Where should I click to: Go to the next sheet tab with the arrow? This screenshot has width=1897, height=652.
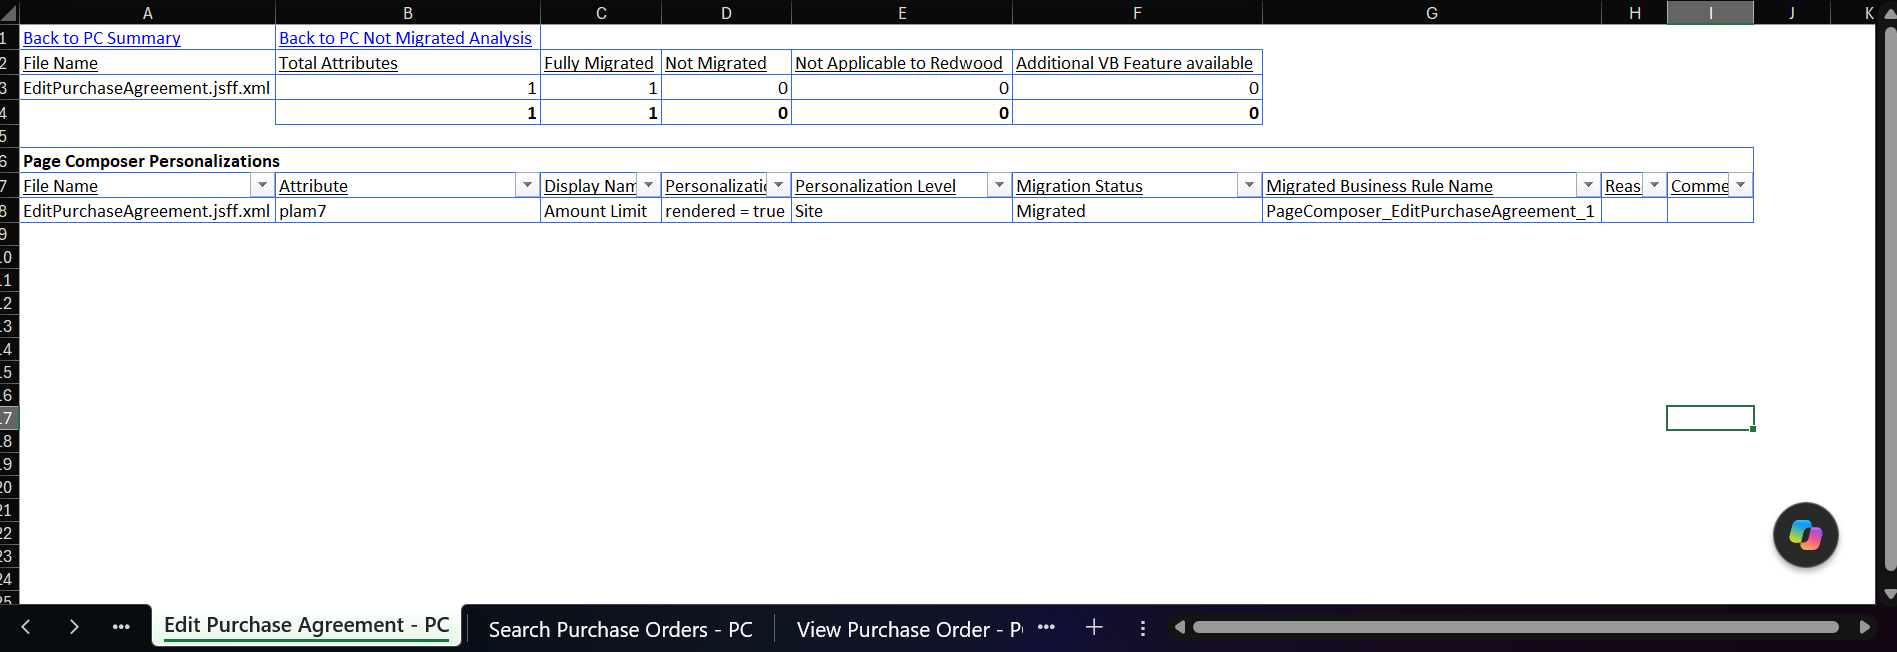point(74,627)
